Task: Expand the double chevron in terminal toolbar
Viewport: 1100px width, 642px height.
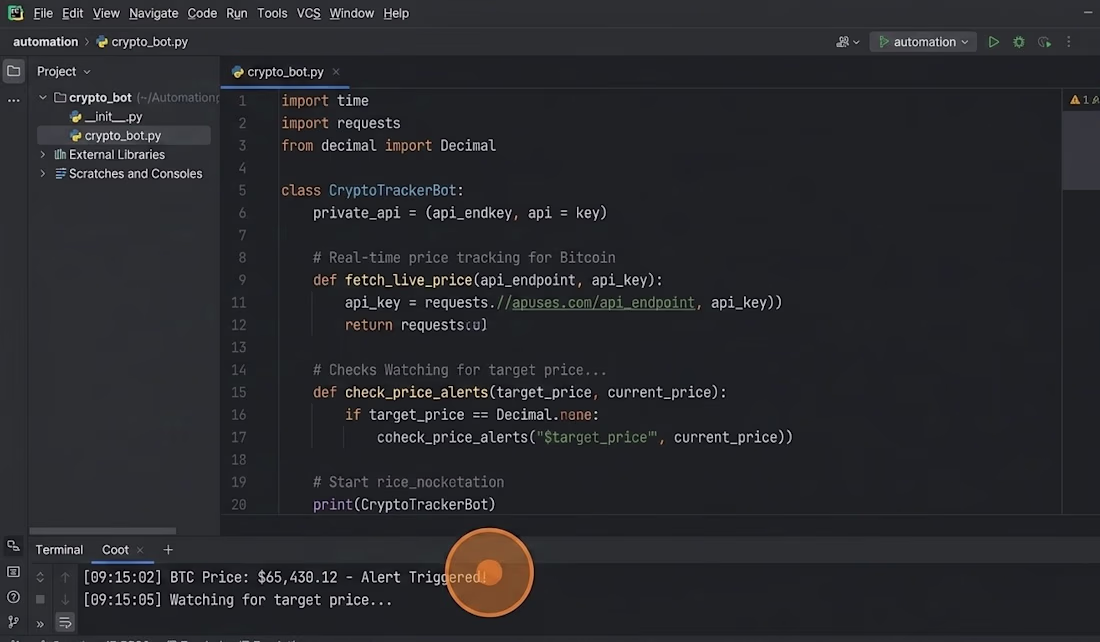Action: pos(40,623)
